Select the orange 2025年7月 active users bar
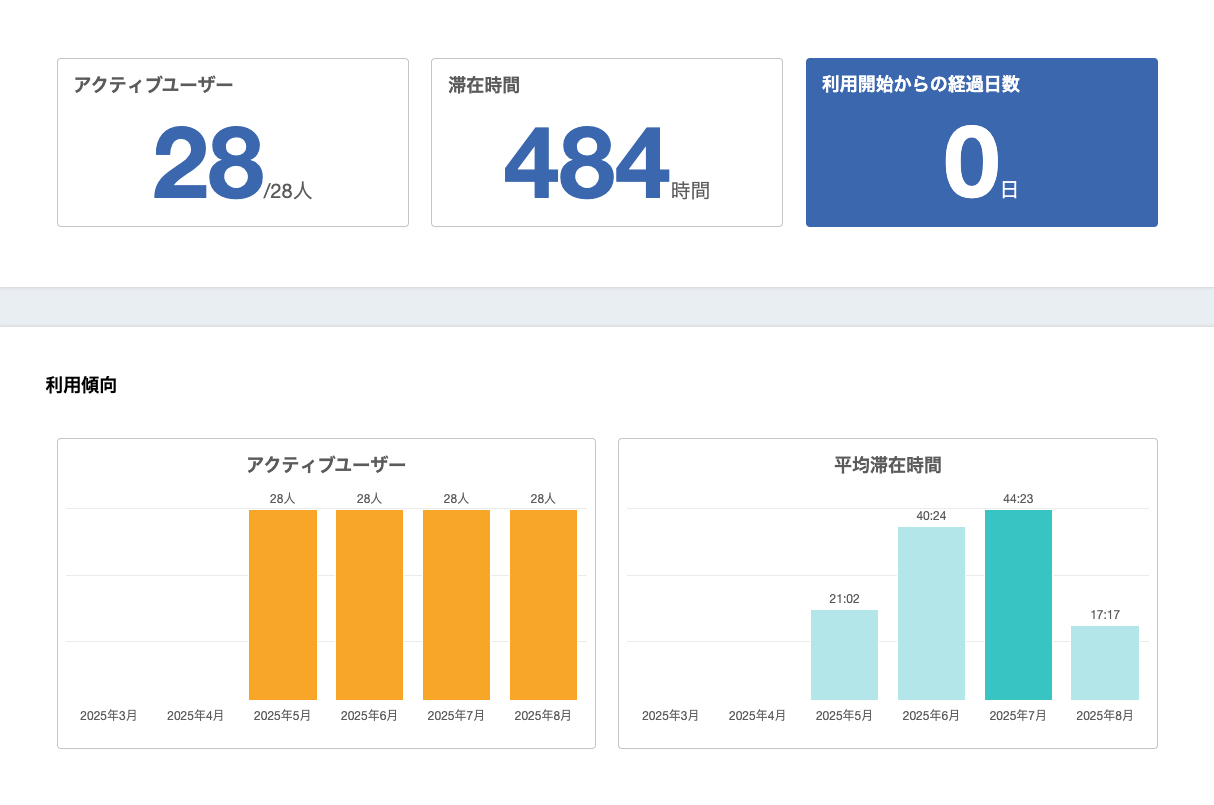Screen dimensions: 1214x805 (456, 605)
